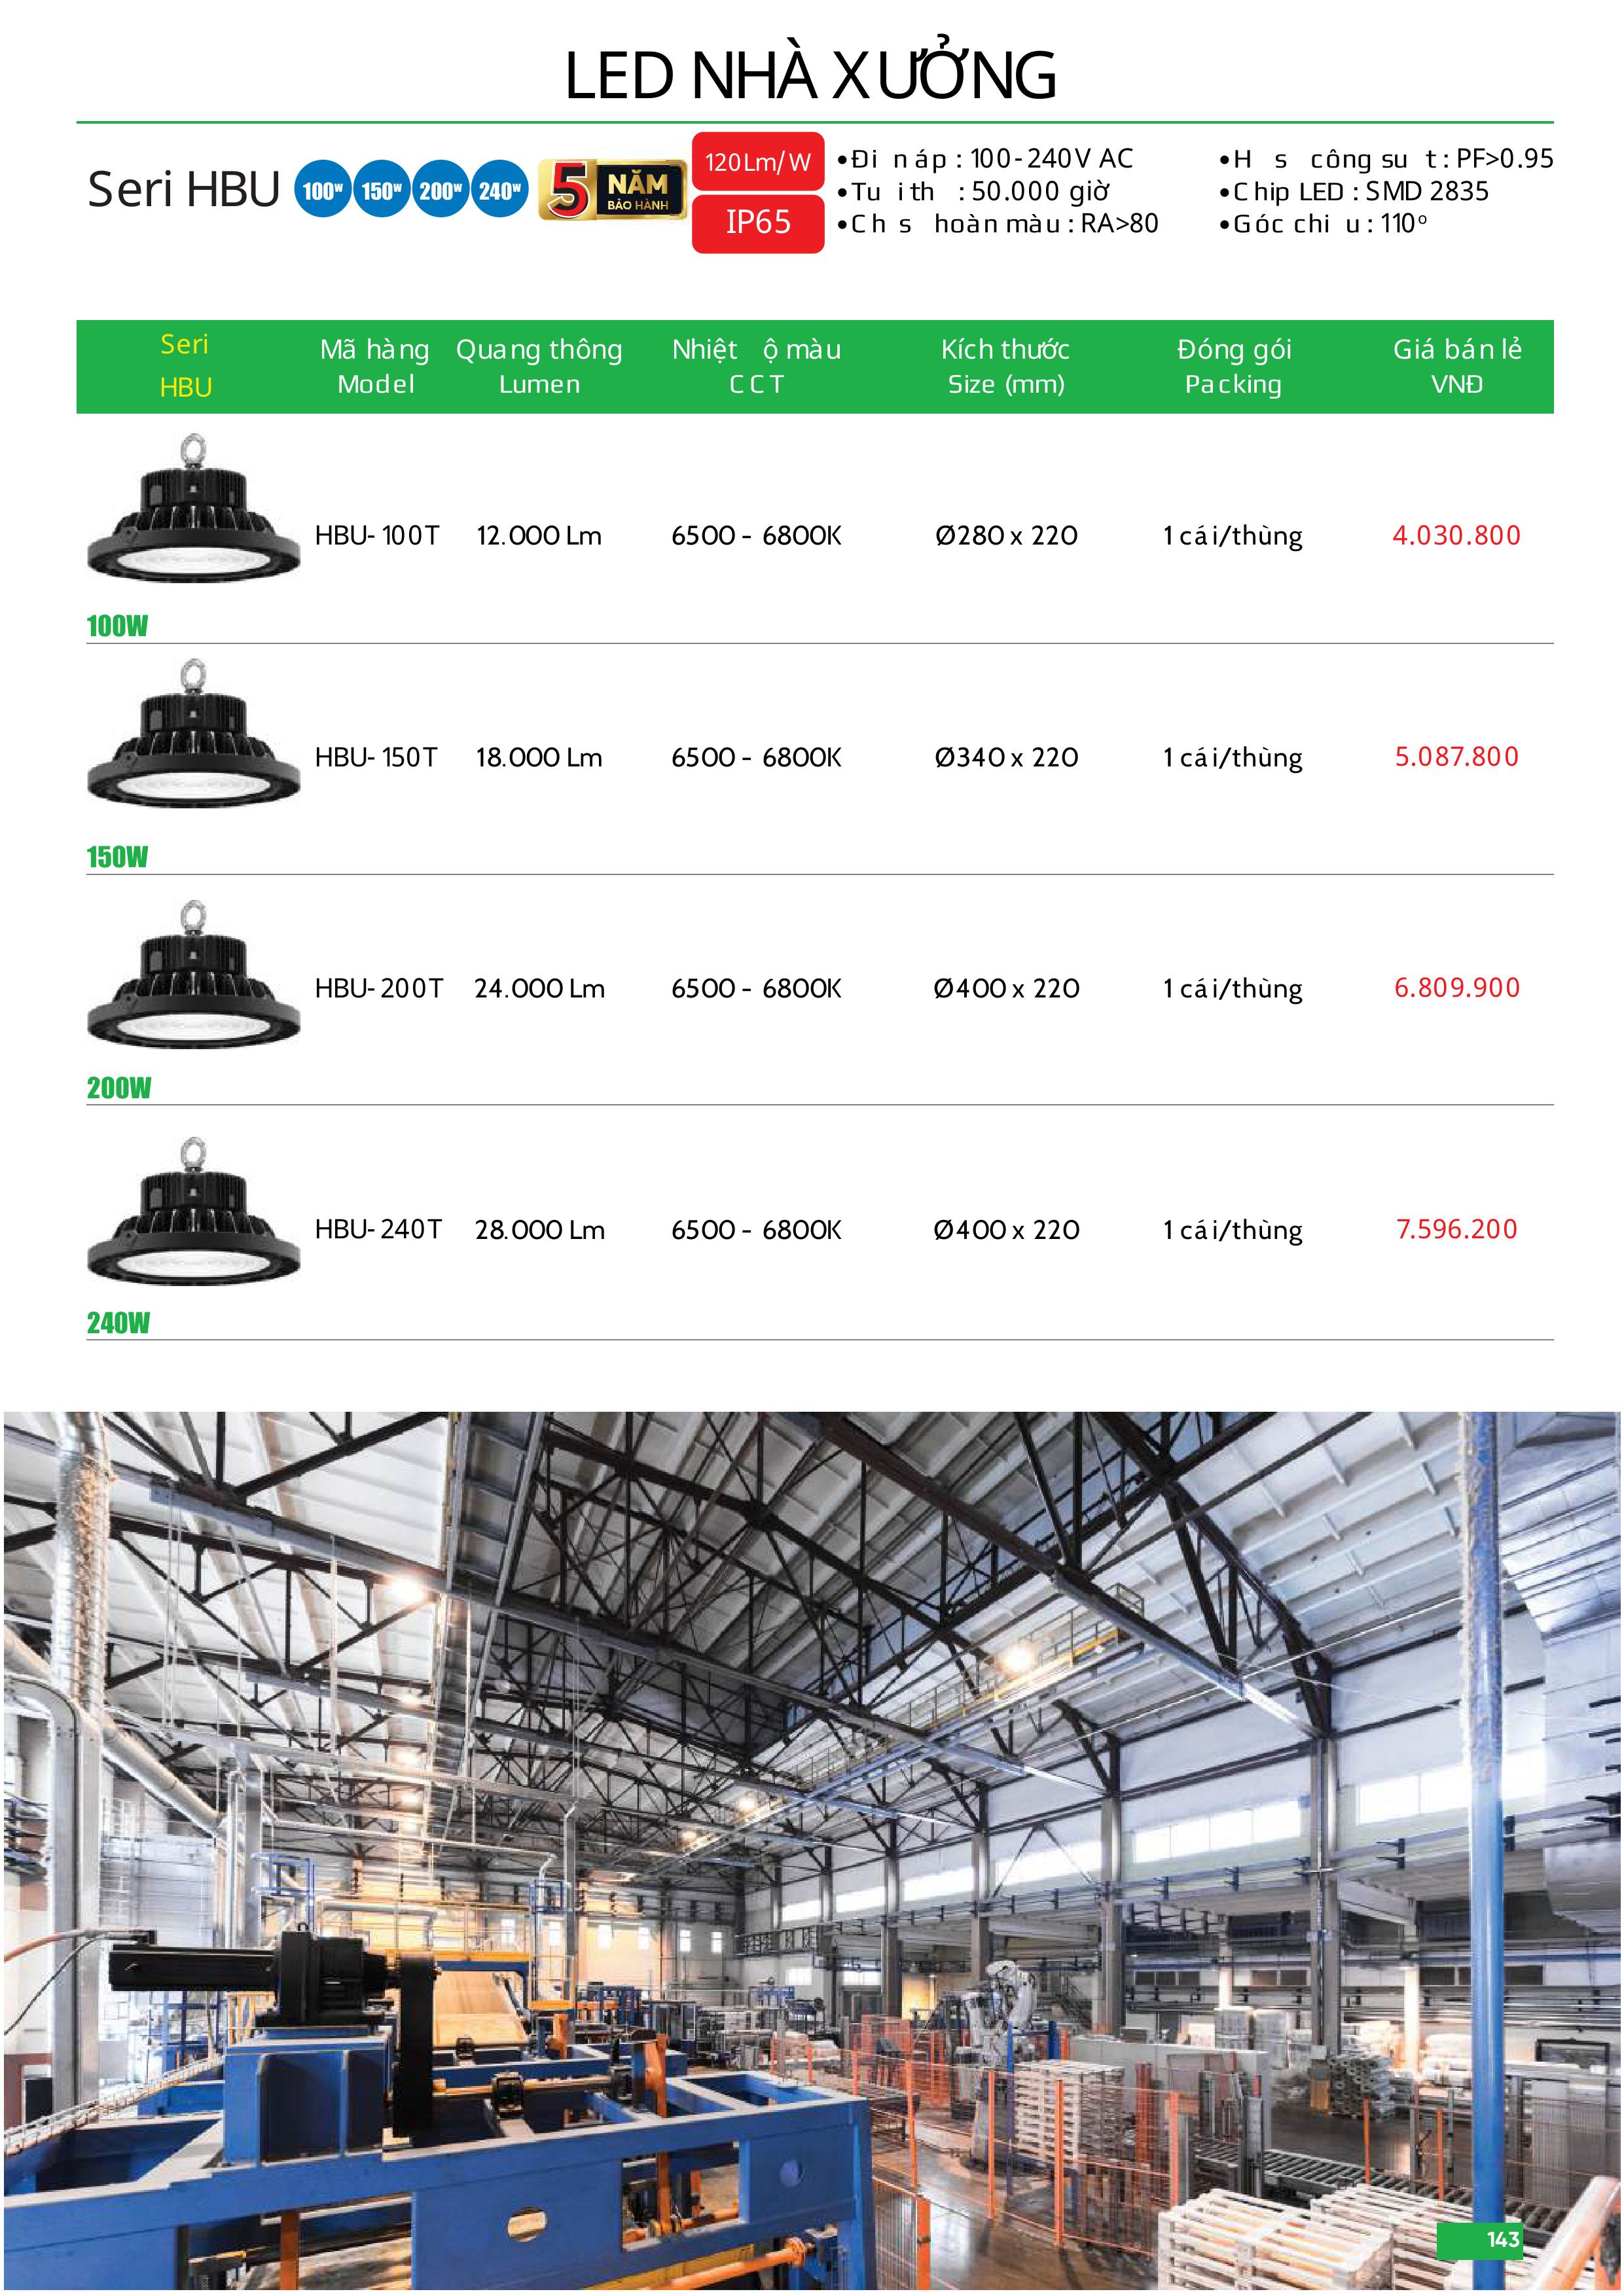Click the Quang thông Lumen column header
Image resolution: width=1624 pixels, height=2296 pixels.
pyautogui.click(x=539, y=366)
